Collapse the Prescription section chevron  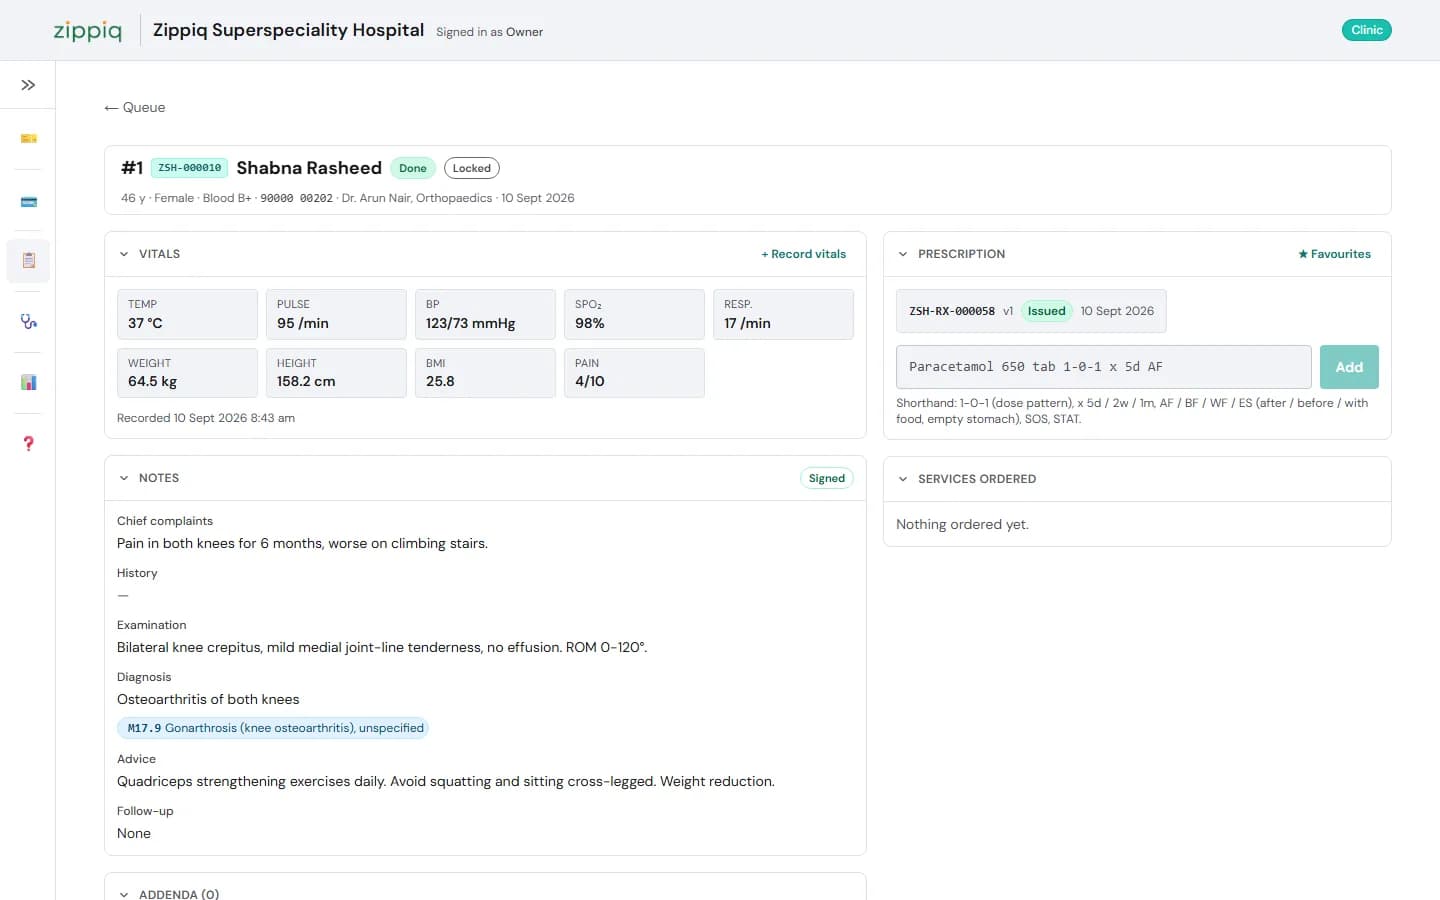pos(903,254)
